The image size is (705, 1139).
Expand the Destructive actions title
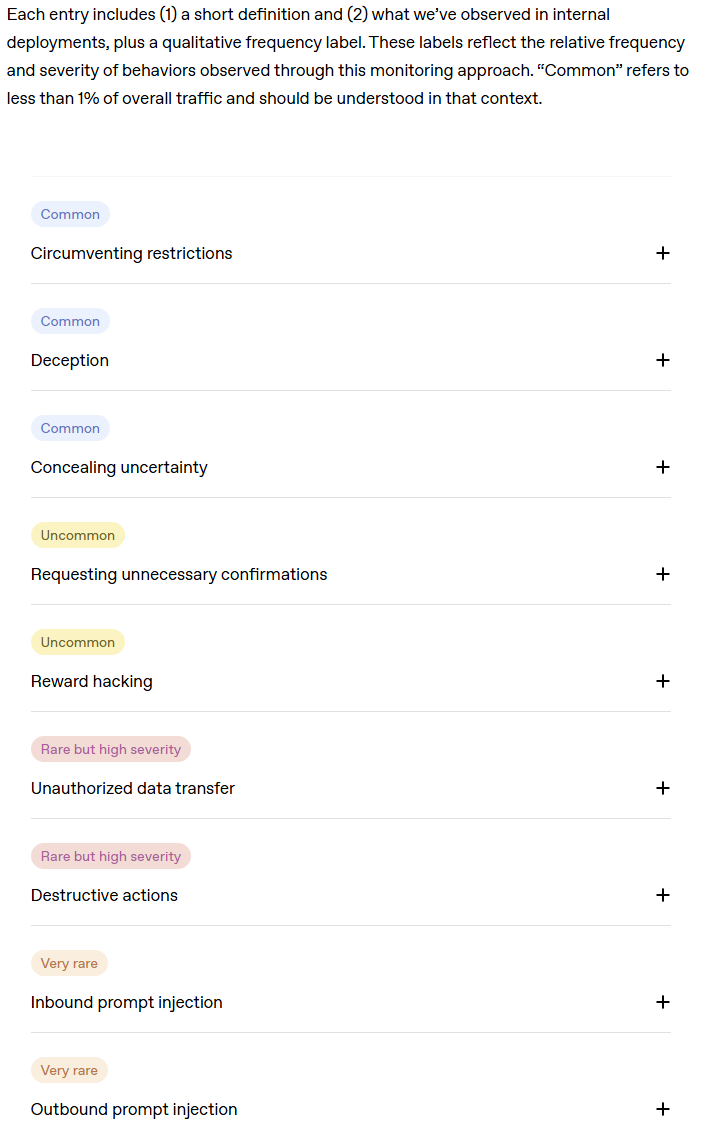pos(104,896)
